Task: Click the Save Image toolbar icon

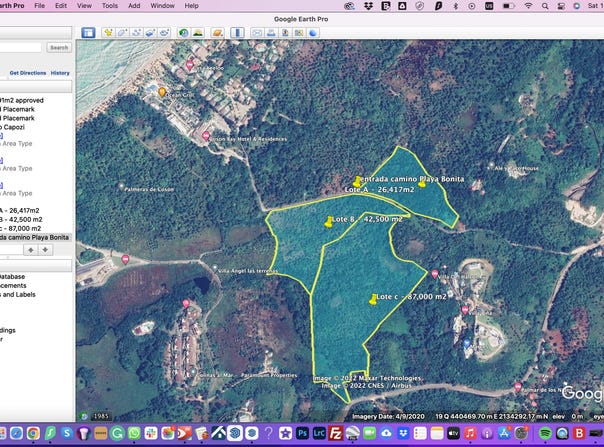Action: point(285,33)
